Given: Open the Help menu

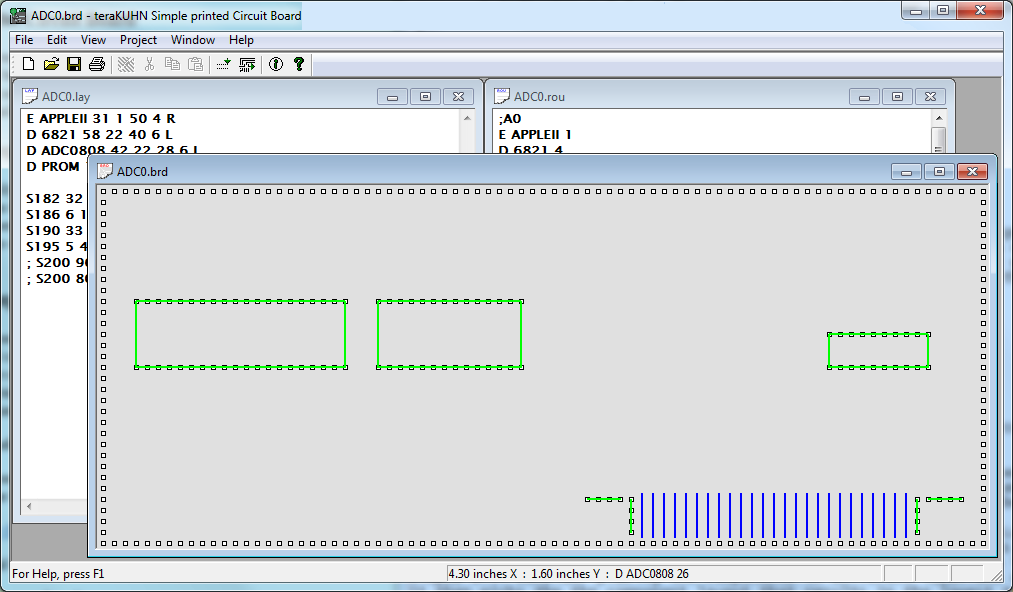Looking at the screenshot, I should (241, 40).
